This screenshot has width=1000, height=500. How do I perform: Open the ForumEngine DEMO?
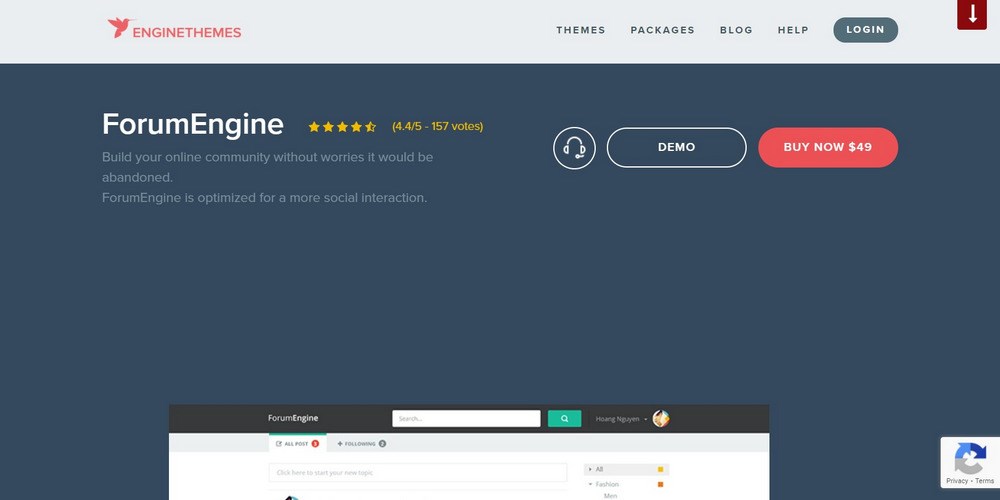pos(676,147)
